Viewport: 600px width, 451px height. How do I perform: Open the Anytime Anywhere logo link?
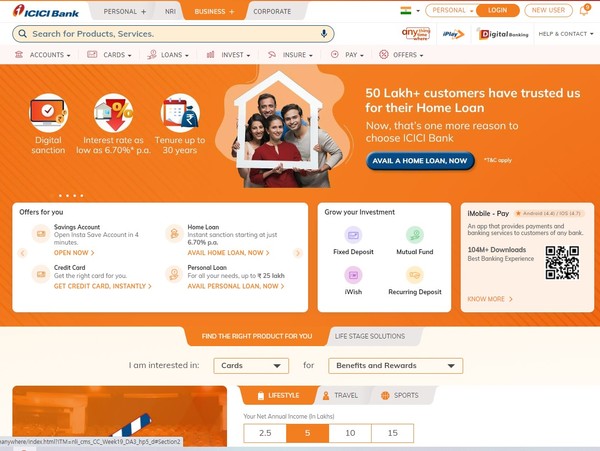[x=416, y=34]
